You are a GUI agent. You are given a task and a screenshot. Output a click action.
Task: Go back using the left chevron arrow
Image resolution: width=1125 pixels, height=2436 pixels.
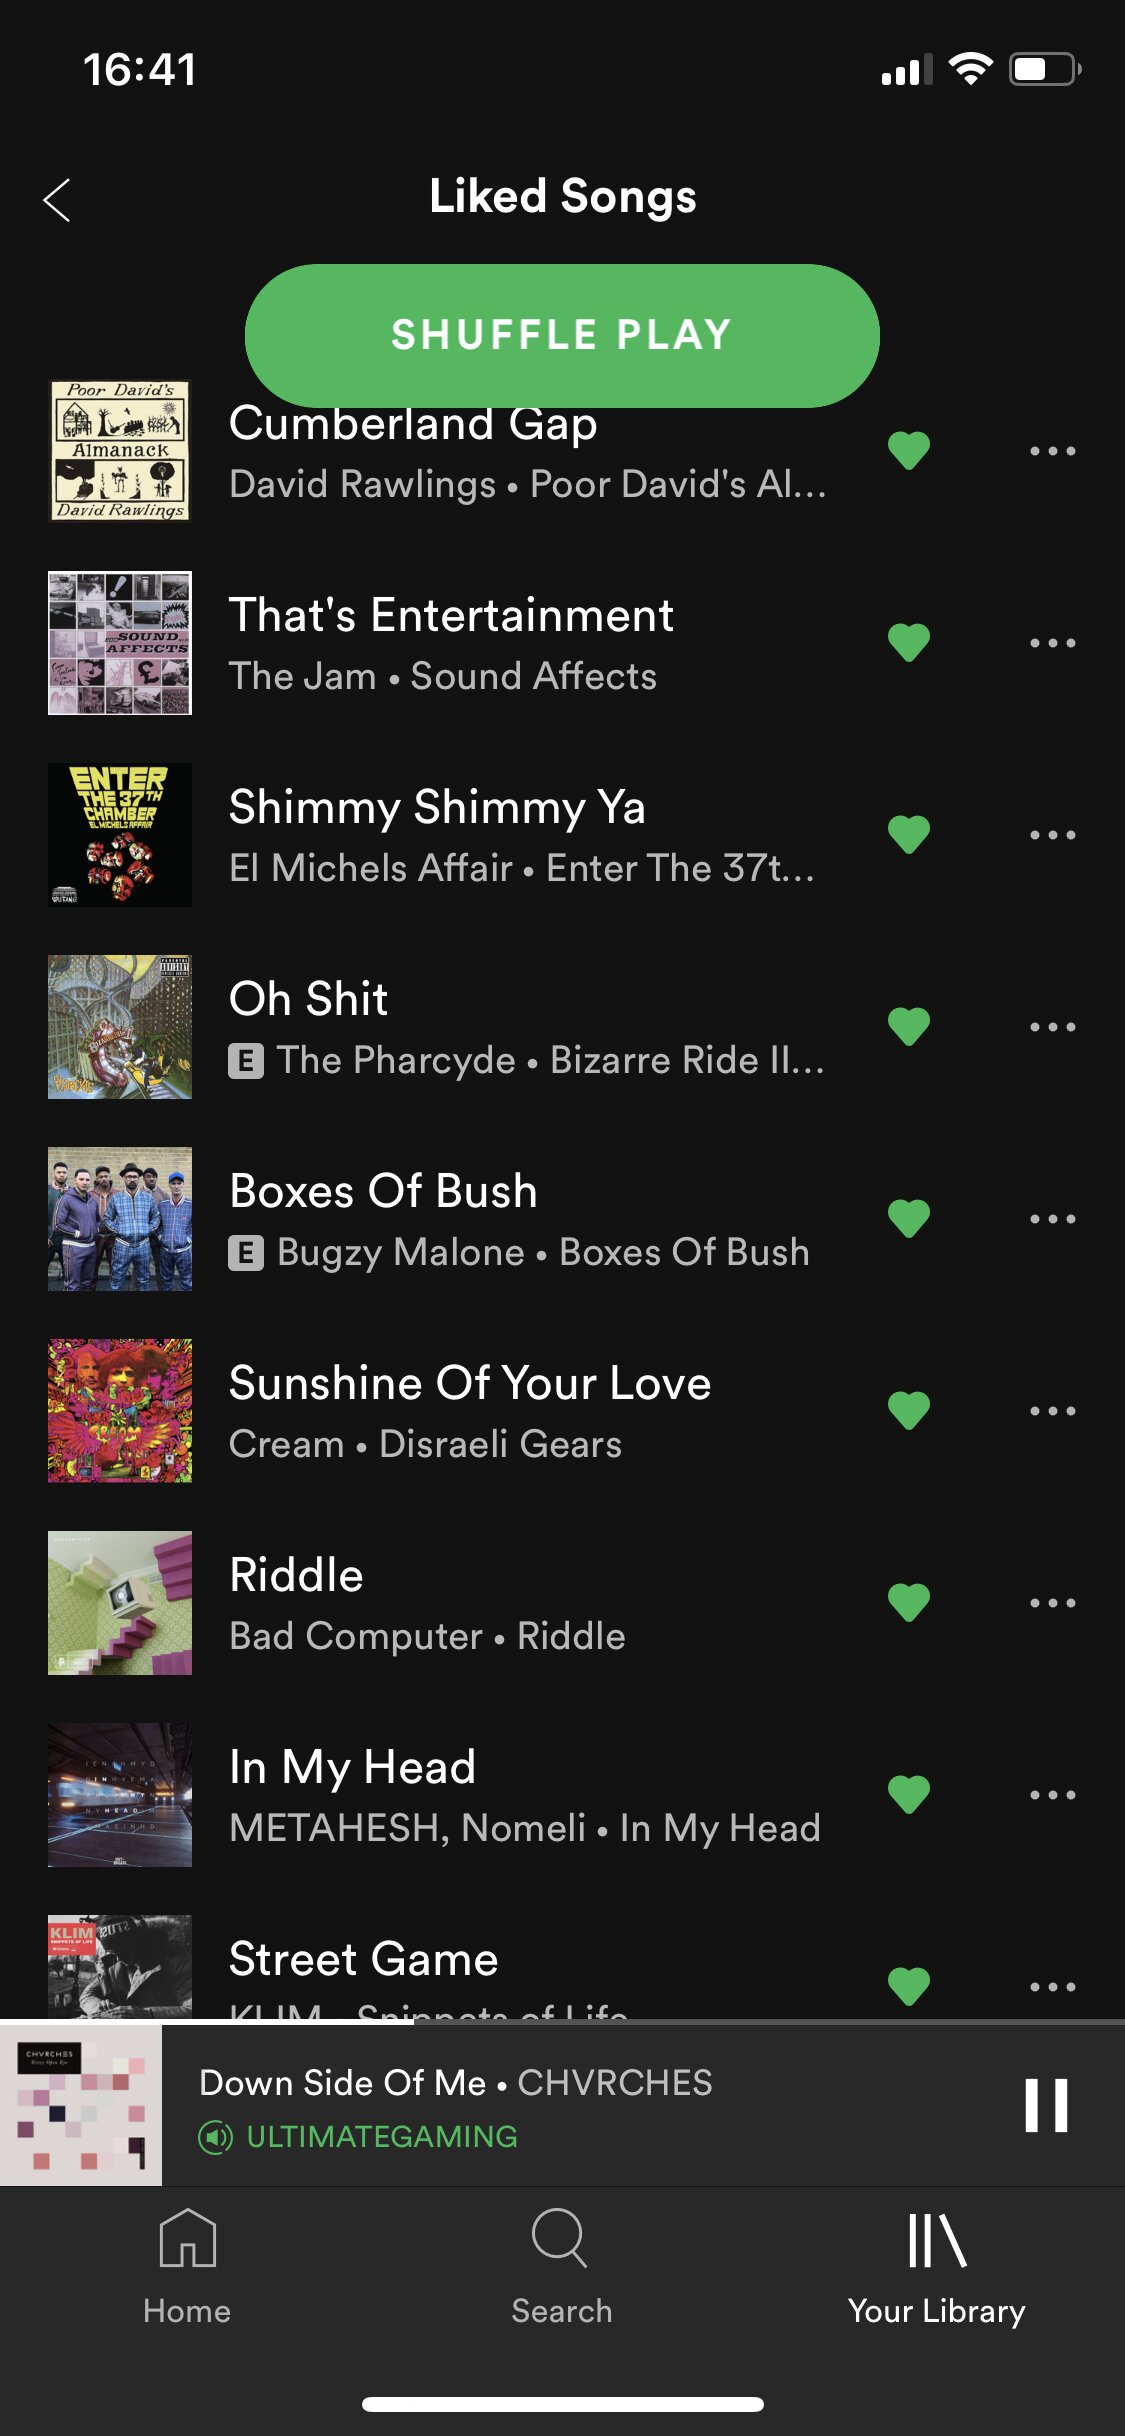click(x=57, y=200)
